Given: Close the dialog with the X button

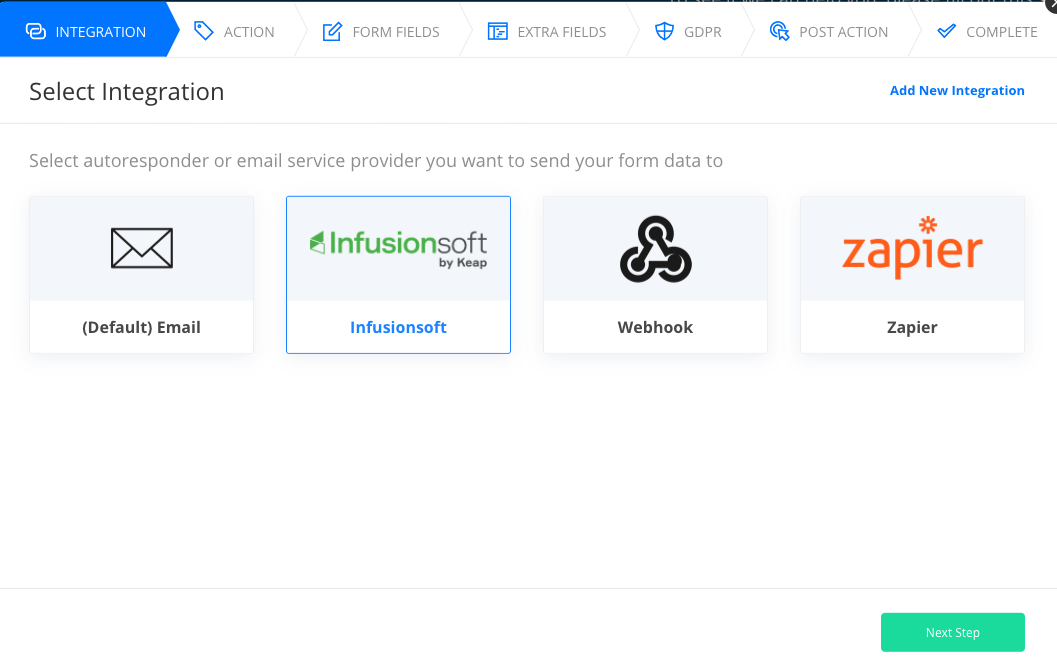Looking at the screenshot, I should point(1050,5).
